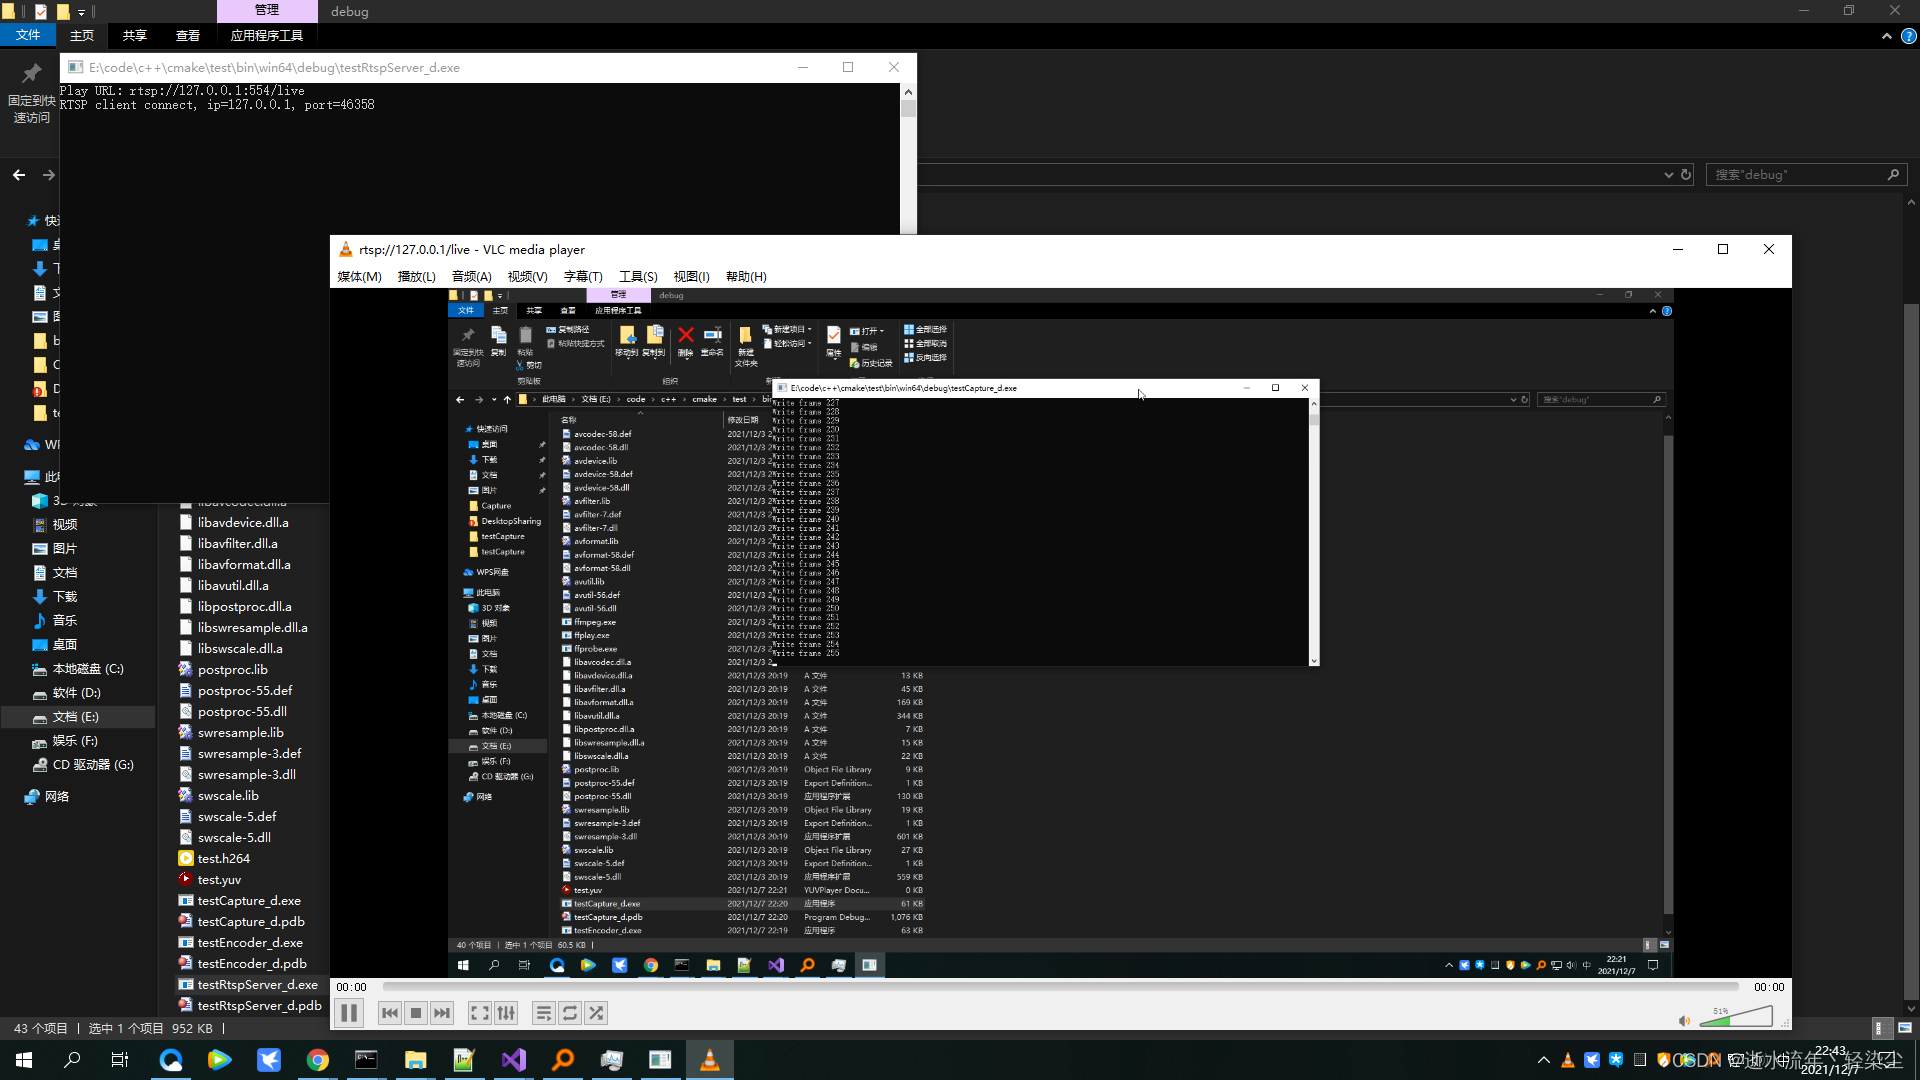Show VLC extended settings
Image resolution: width=1920 pixels, height=1080 pixels.
point(506,1013)
